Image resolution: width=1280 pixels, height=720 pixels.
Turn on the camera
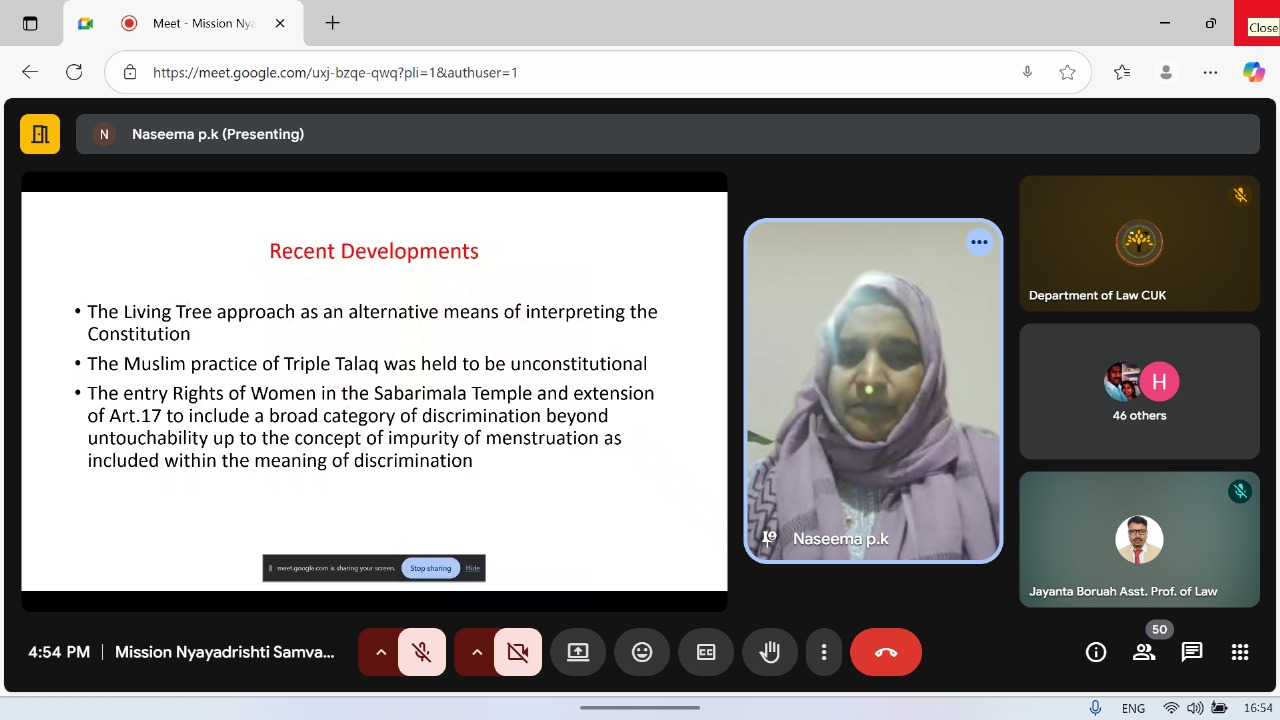coord(517,652)
